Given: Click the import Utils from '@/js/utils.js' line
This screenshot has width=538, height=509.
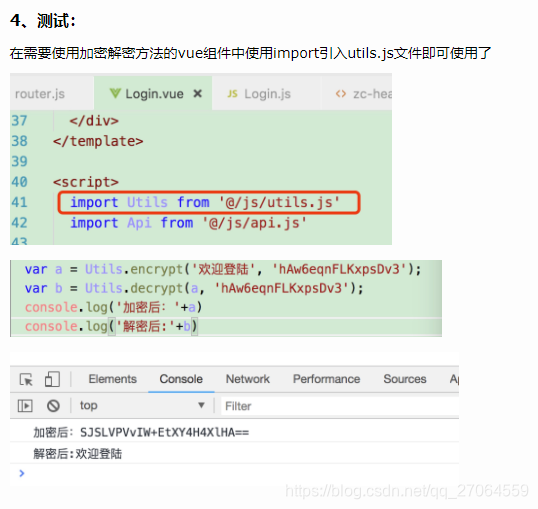Looking at the screenshot, I should click(x=205, y=203).
